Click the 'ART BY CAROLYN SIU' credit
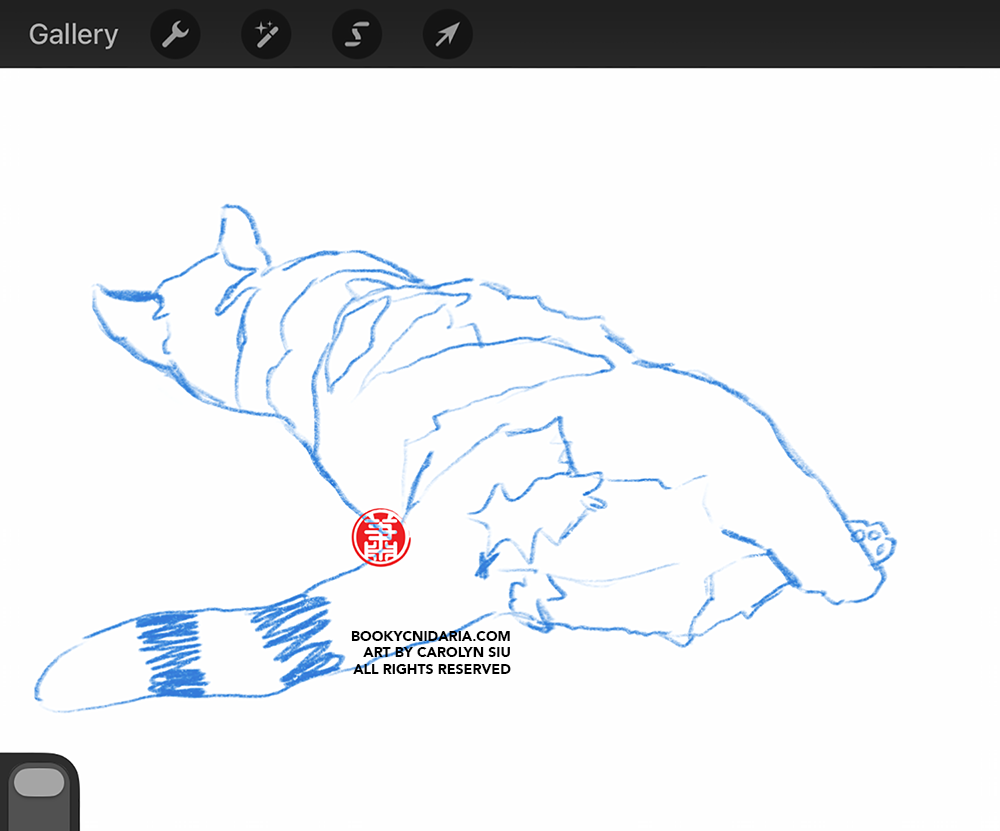 (436, 652)
